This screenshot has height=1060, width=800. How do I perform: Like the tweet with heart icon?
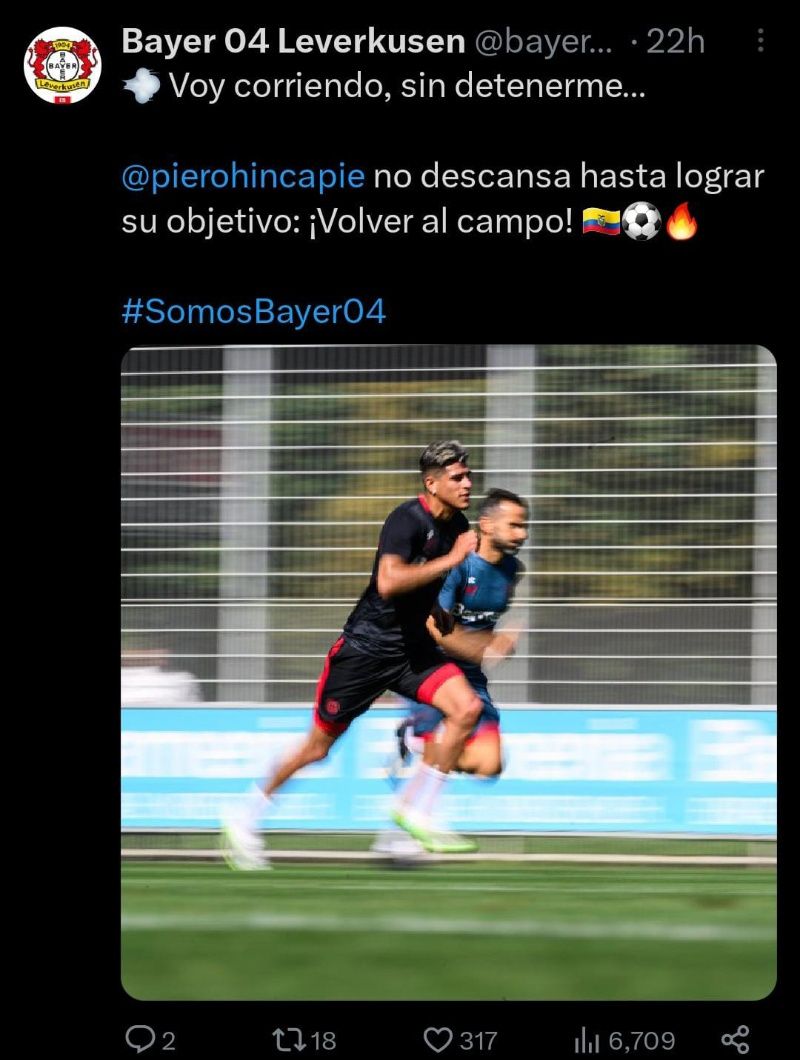pyautogui.click(x=438, y=1039)
